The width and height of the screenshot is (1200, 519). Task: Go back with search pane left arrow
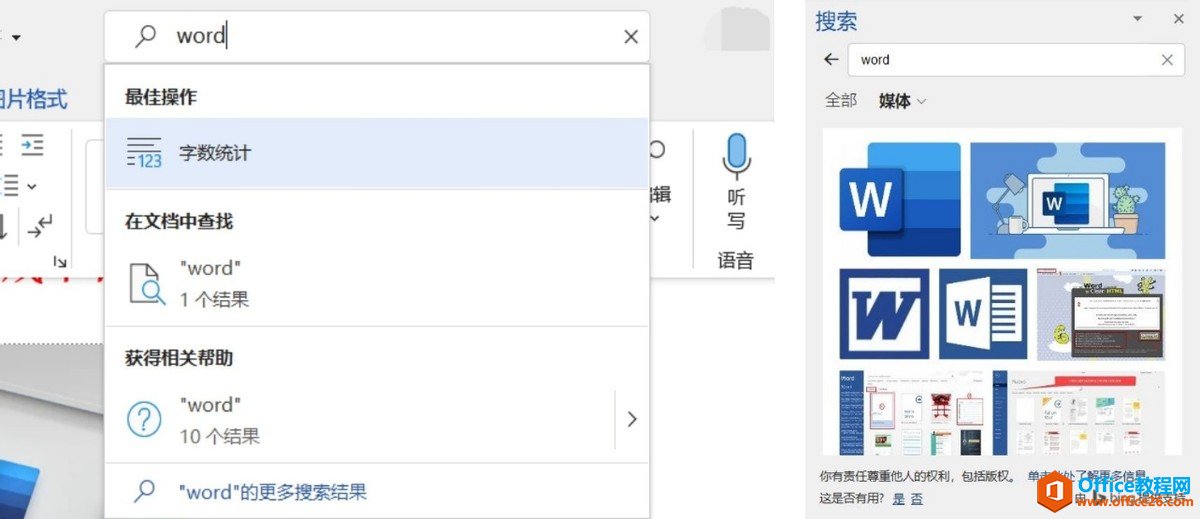[x=831, y=59]
